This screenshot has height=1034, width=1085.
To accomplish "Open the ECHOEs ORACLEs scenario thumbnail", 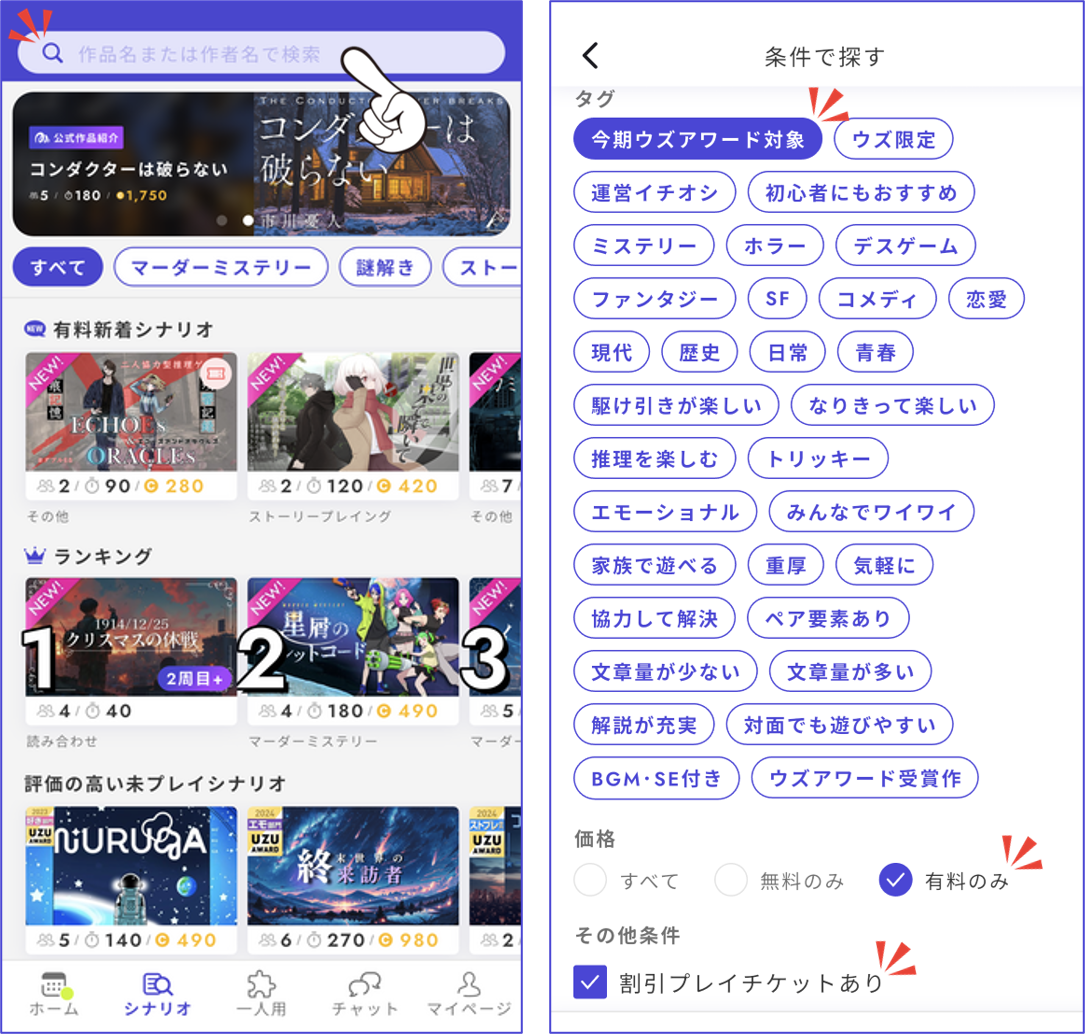I will tap(131, 412).
